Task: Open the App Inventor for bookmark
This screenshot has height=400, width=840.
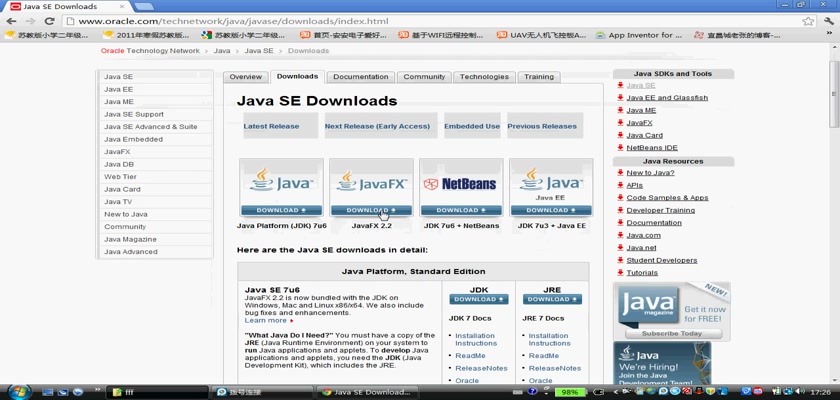Action: click(x=639, y=35)
